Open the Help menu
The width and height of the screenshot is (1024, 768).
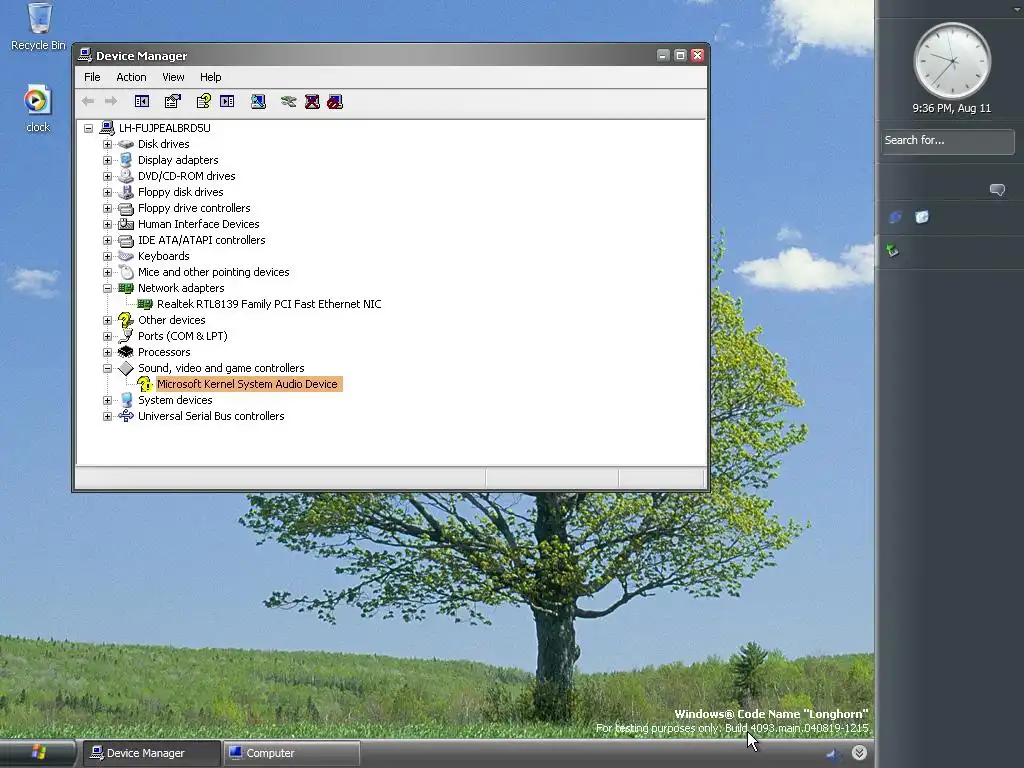(210, 77)
